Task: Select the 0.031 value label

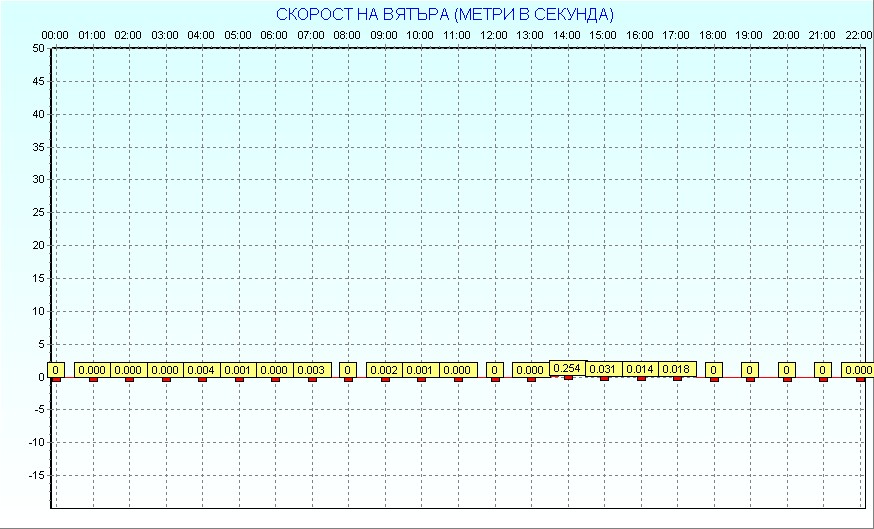Action: point(603,369)
